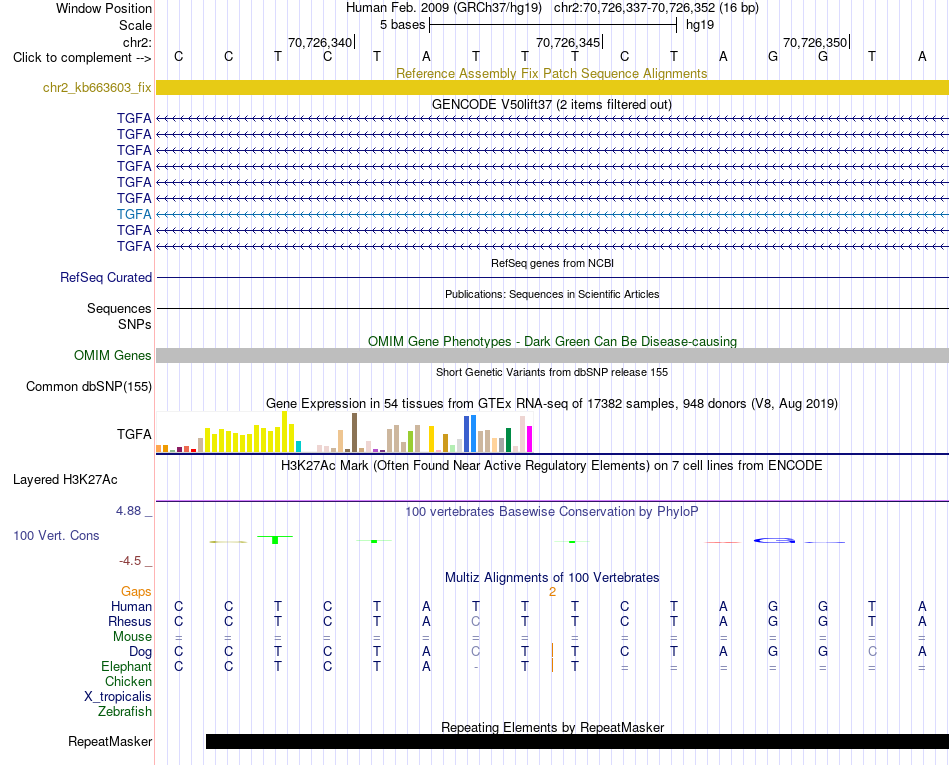Click the black RepeatMasker element bar

(577, 741)
